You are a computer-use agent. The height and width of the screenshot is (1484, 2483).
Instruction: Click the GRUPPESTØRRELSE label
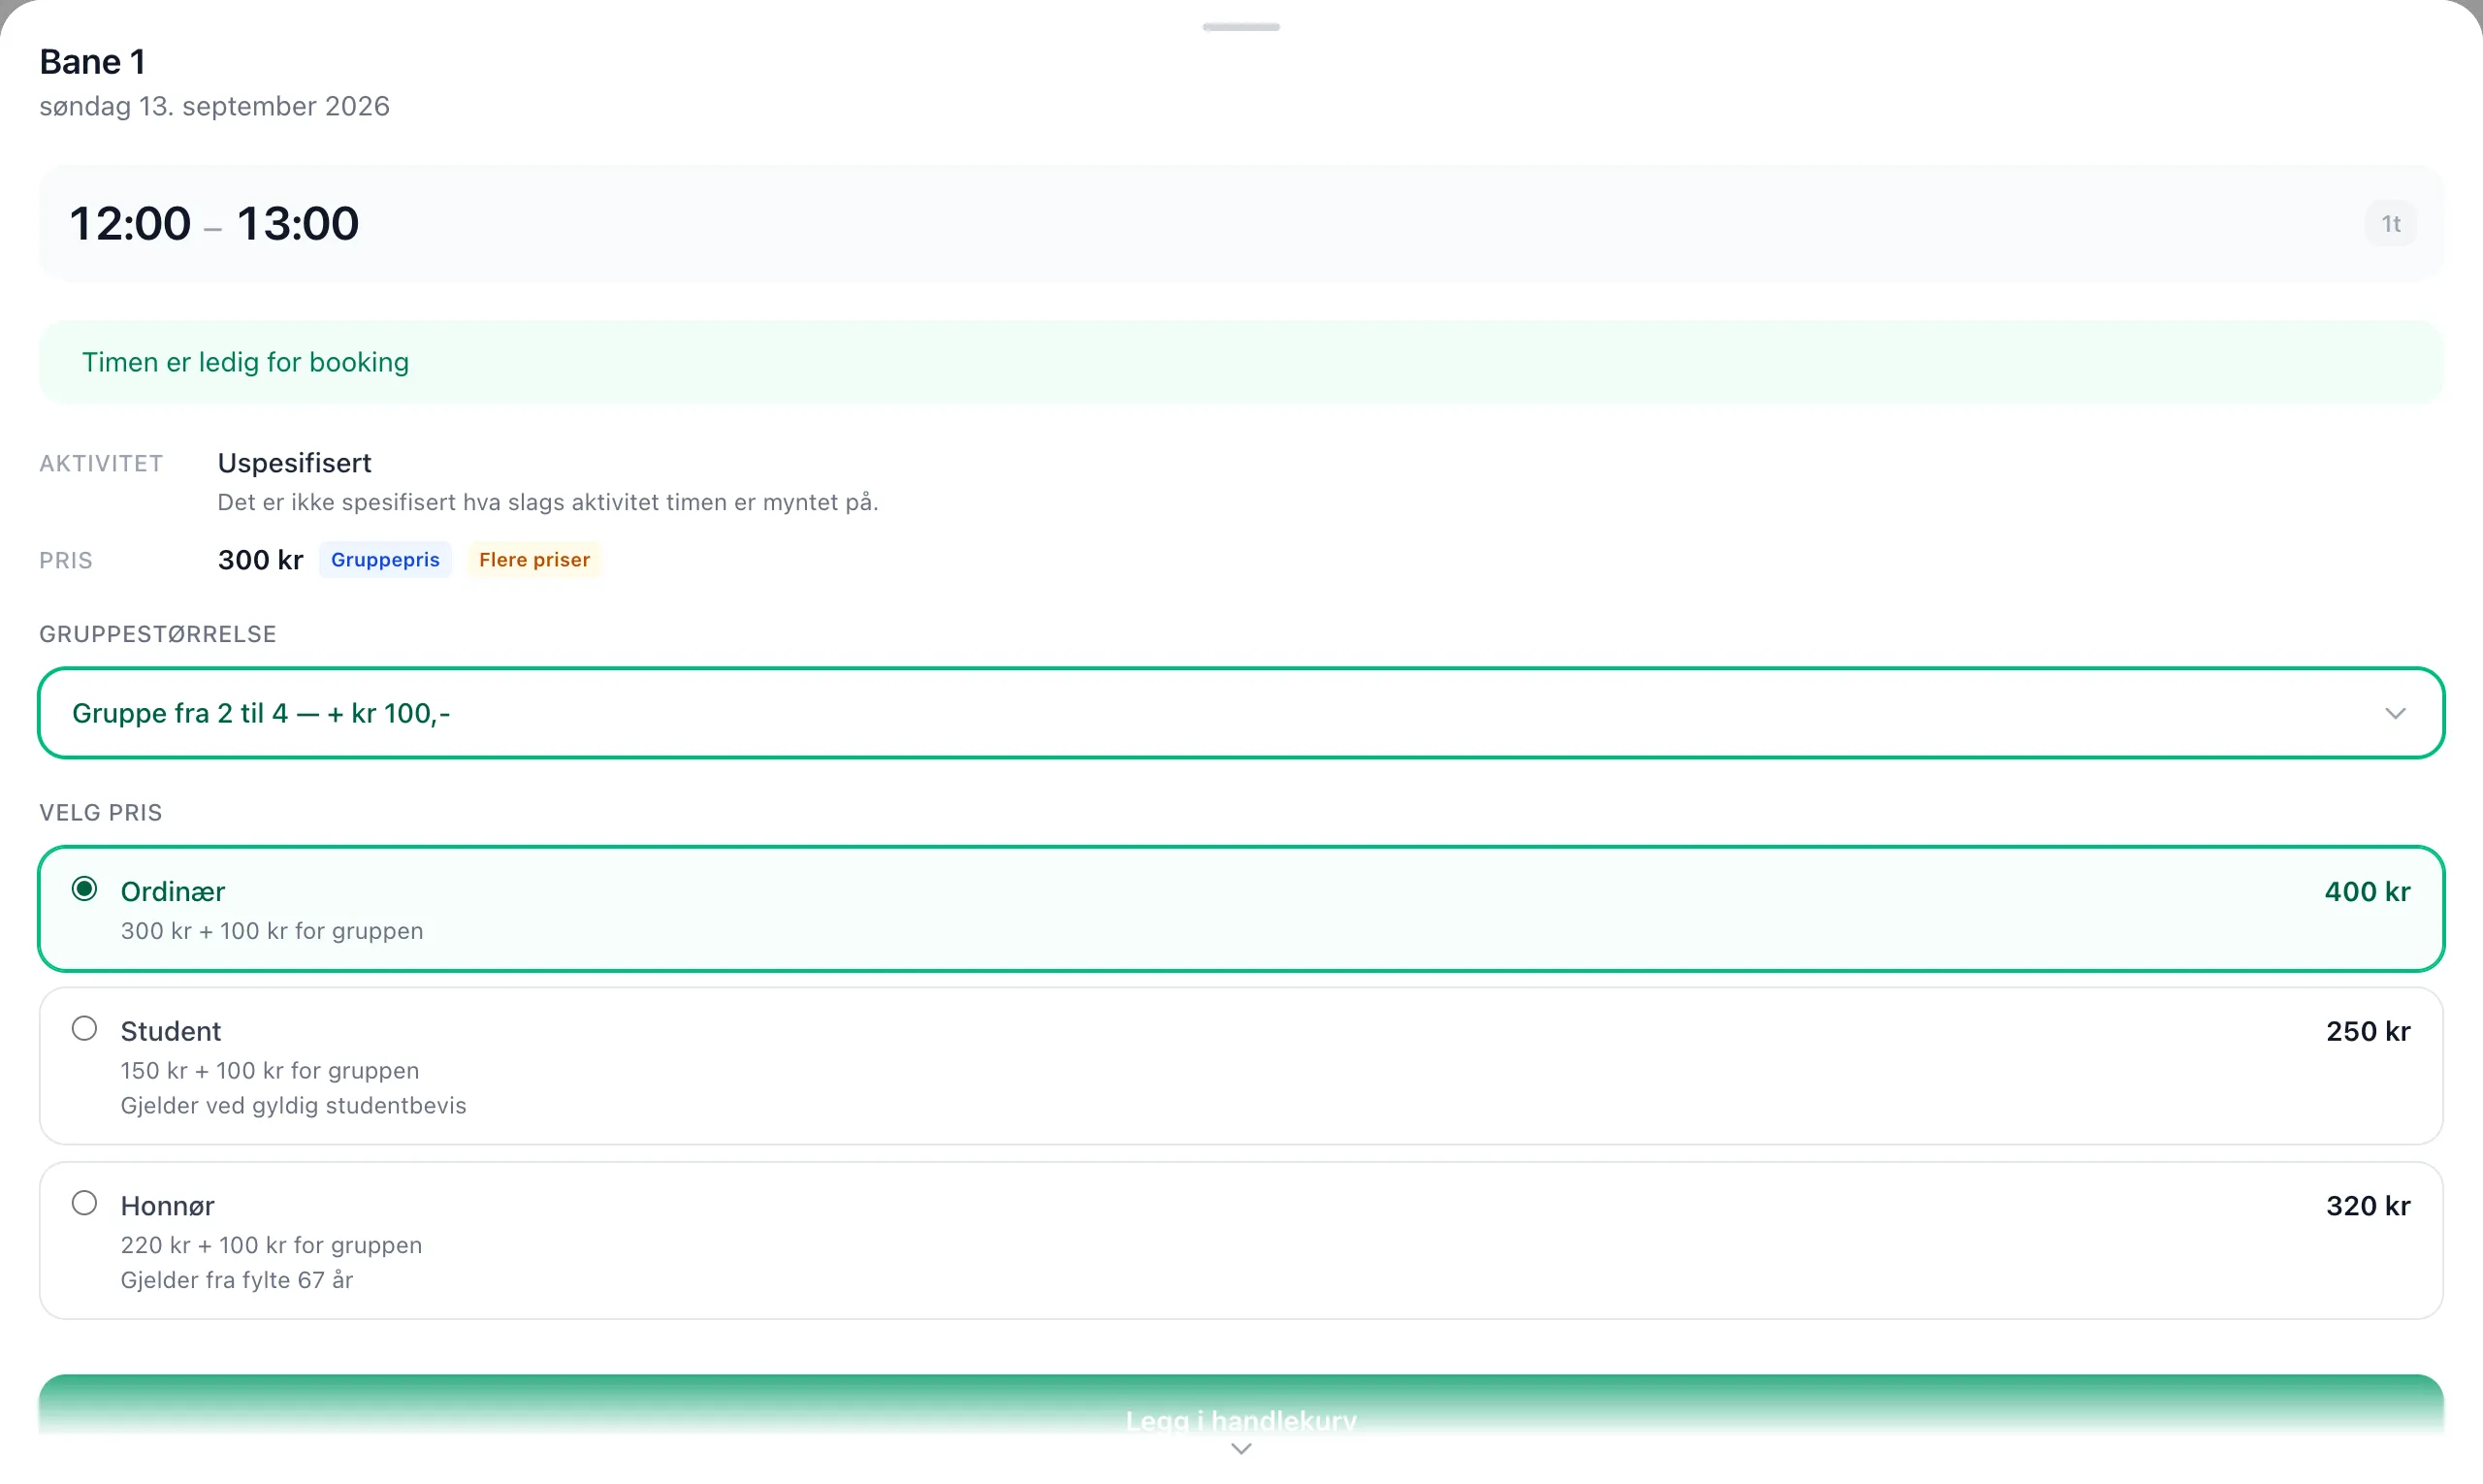coord(158,634)
